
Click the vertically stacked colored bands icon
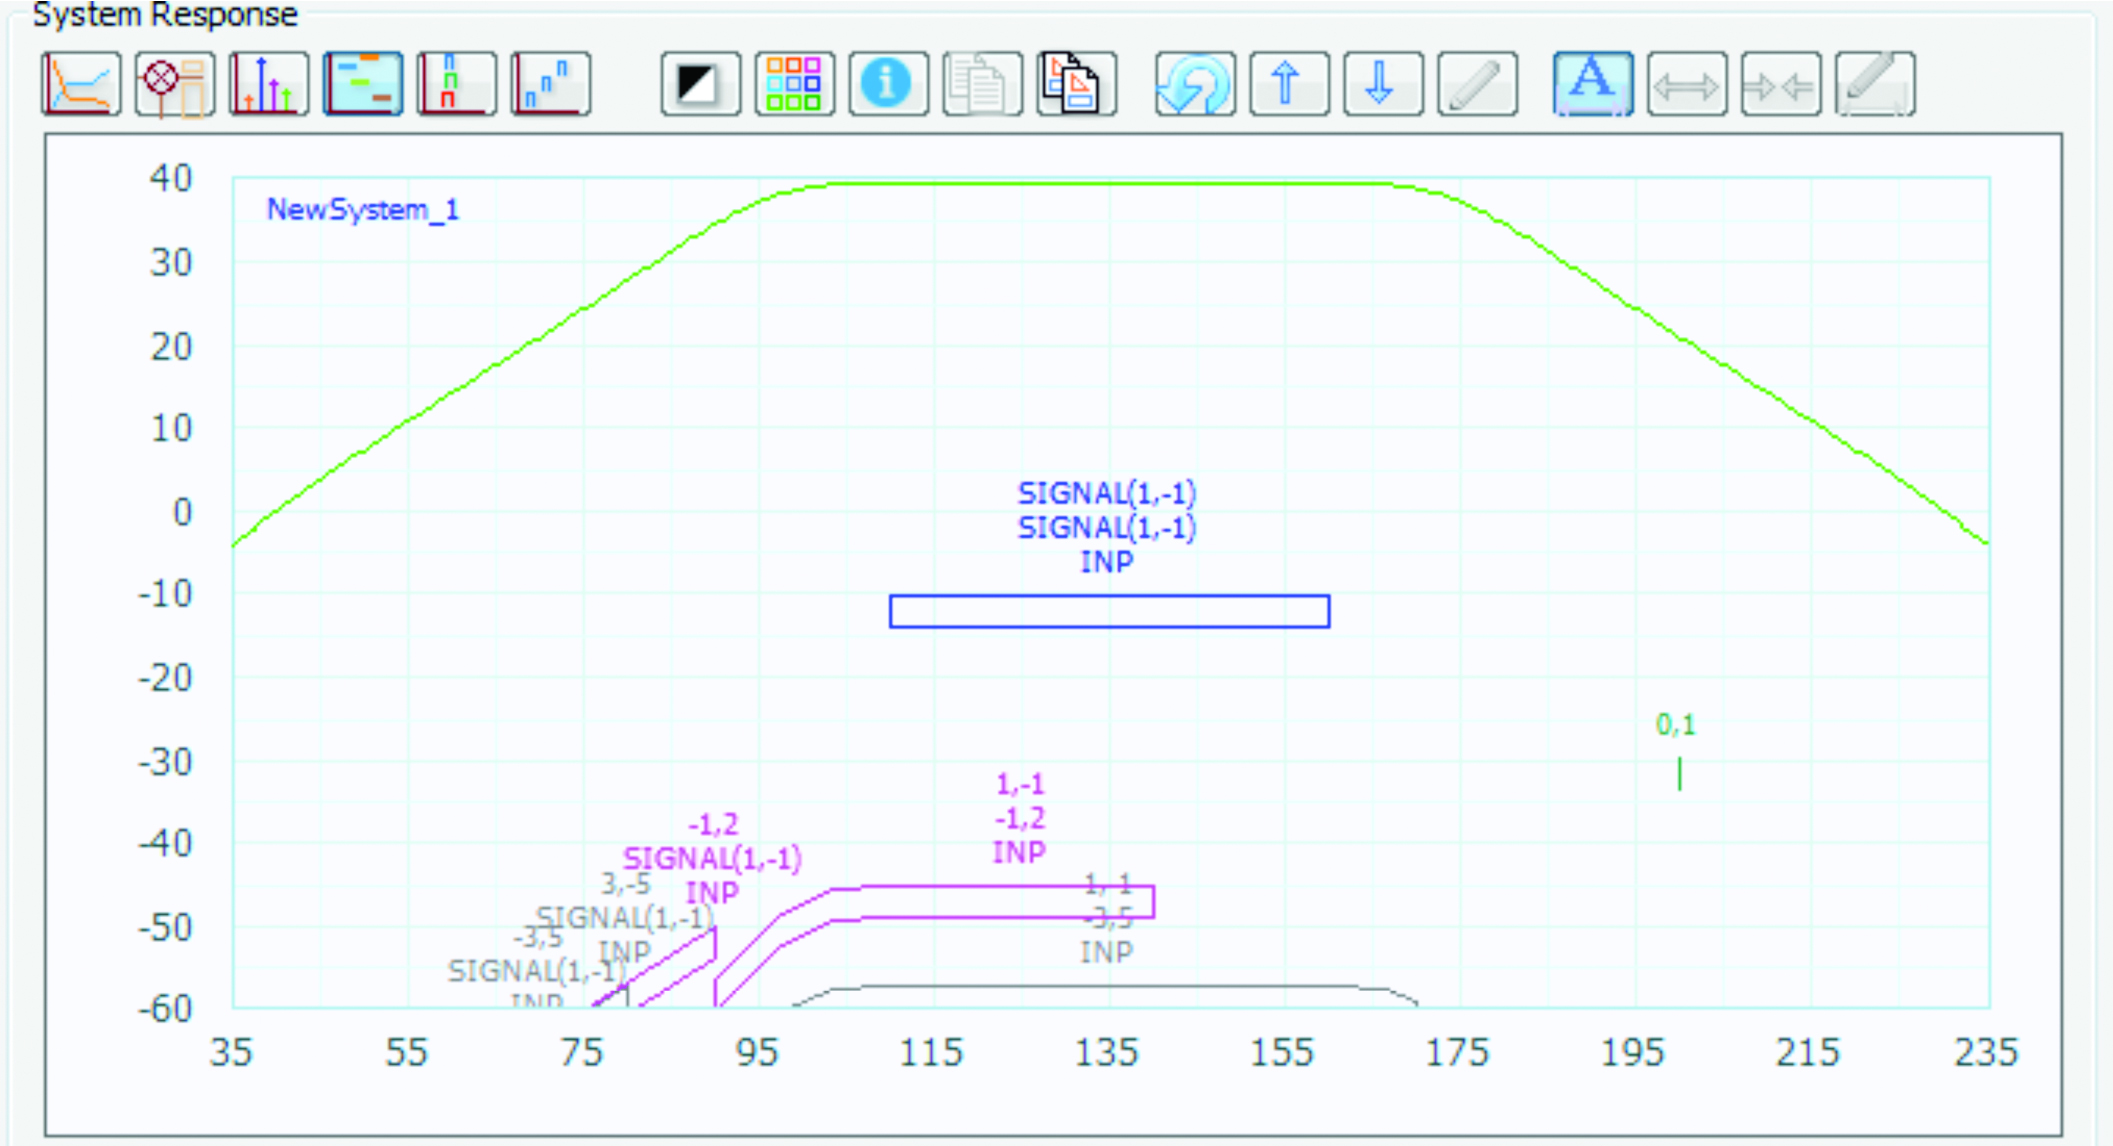click(x=456, y=84)
